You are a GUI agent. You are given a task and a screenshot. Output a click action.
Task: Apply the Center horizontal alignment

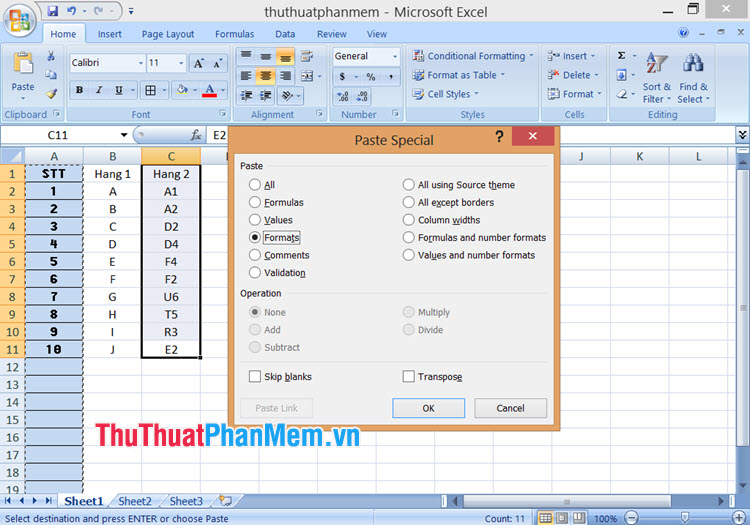coord(265,76)
